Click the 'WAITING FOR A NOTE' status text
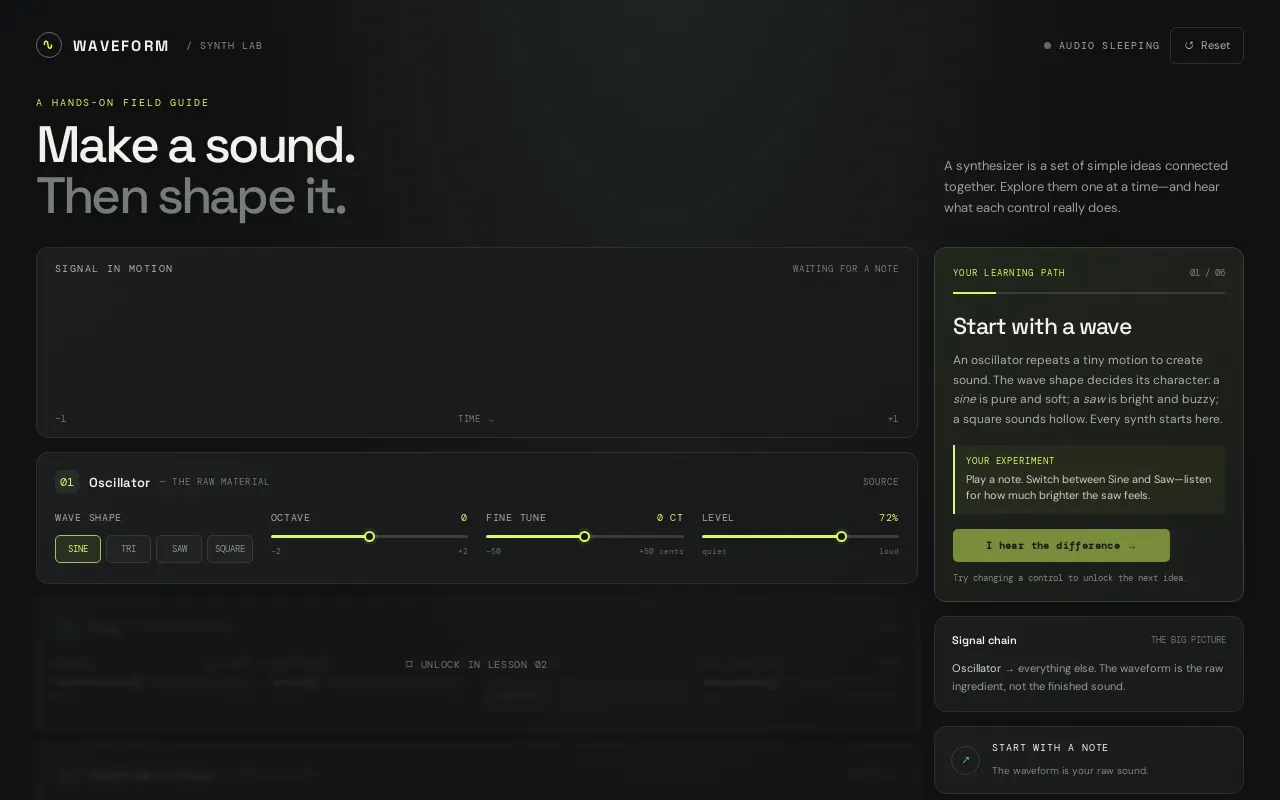The width and height of the screenshot is (1280, 800). click(x=846, y=269)
